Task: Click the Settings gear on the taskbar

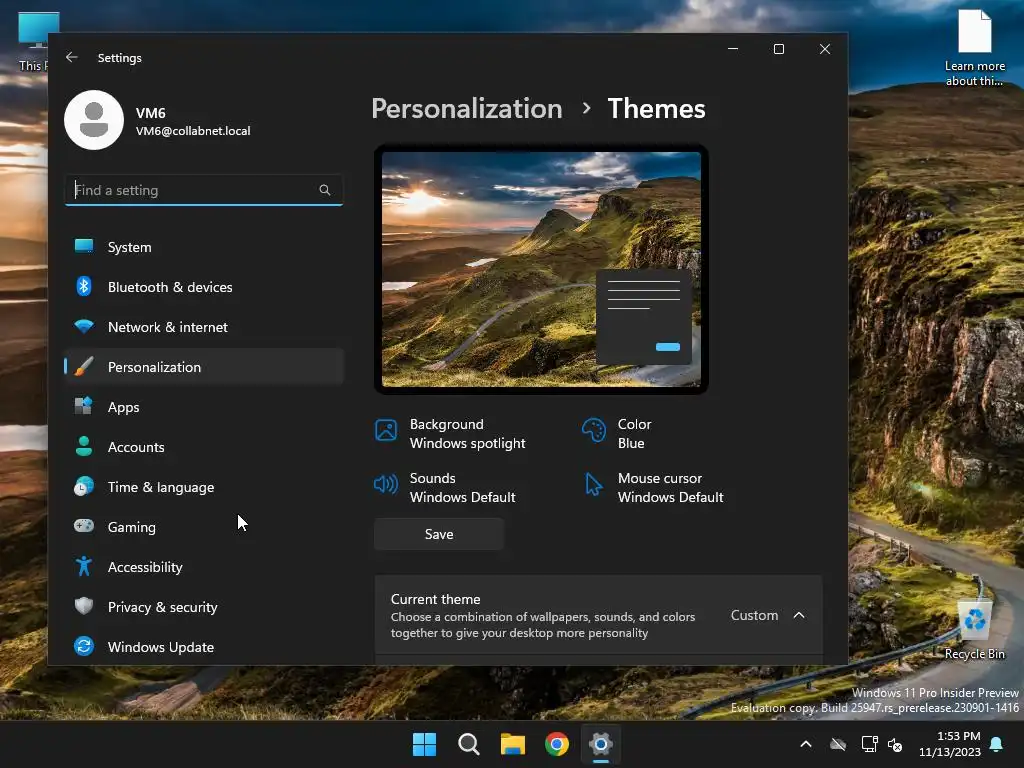Action: coord(601,744)
